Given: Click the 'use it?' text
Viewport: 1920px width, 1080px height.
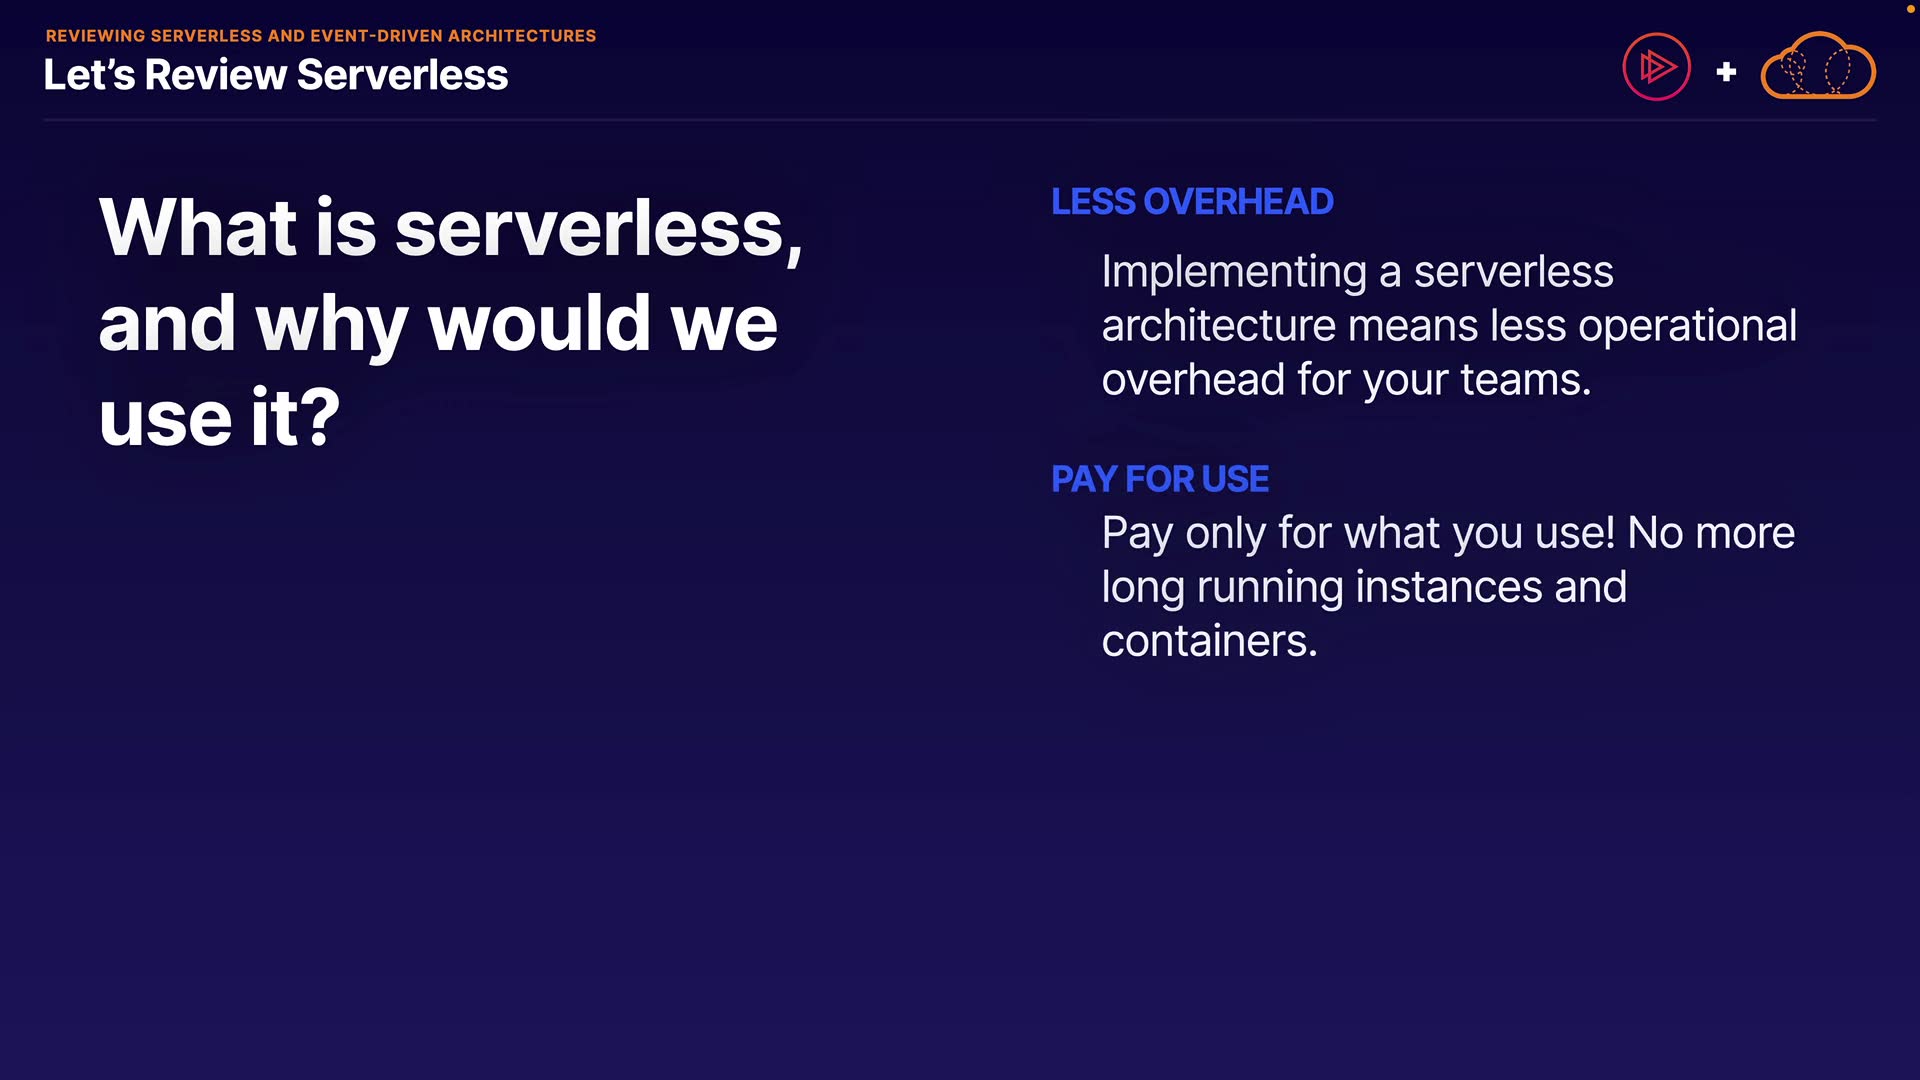Looking at the screenshot, I should click(219, 417).
